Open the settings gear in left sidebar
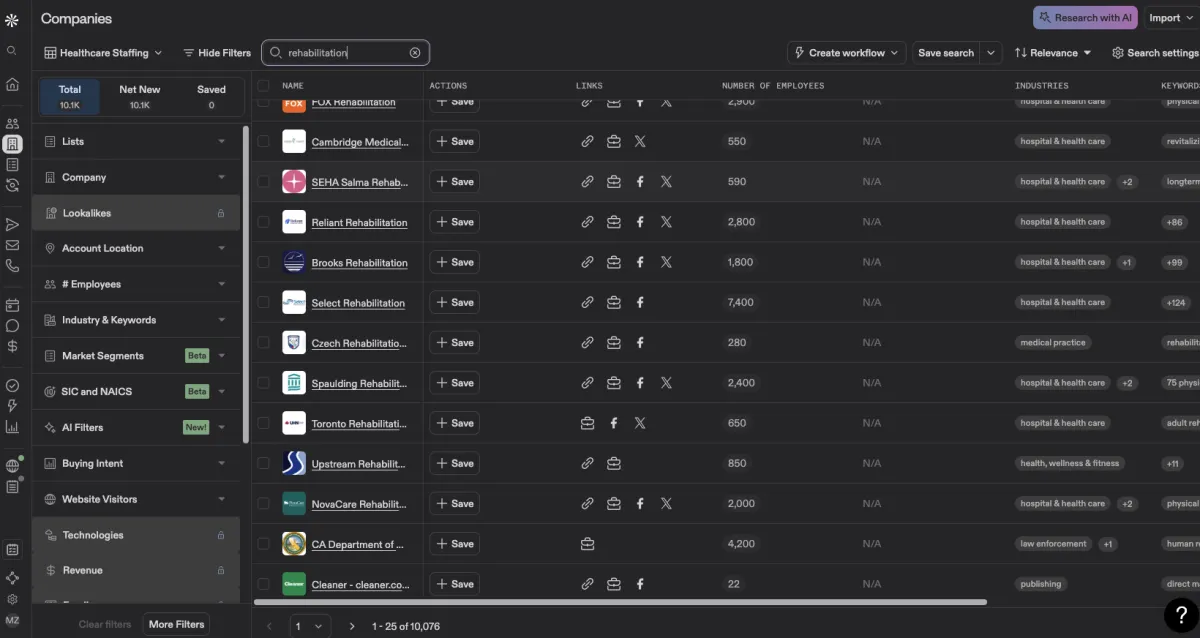The image size is (1200, 638). pos(12,599)
